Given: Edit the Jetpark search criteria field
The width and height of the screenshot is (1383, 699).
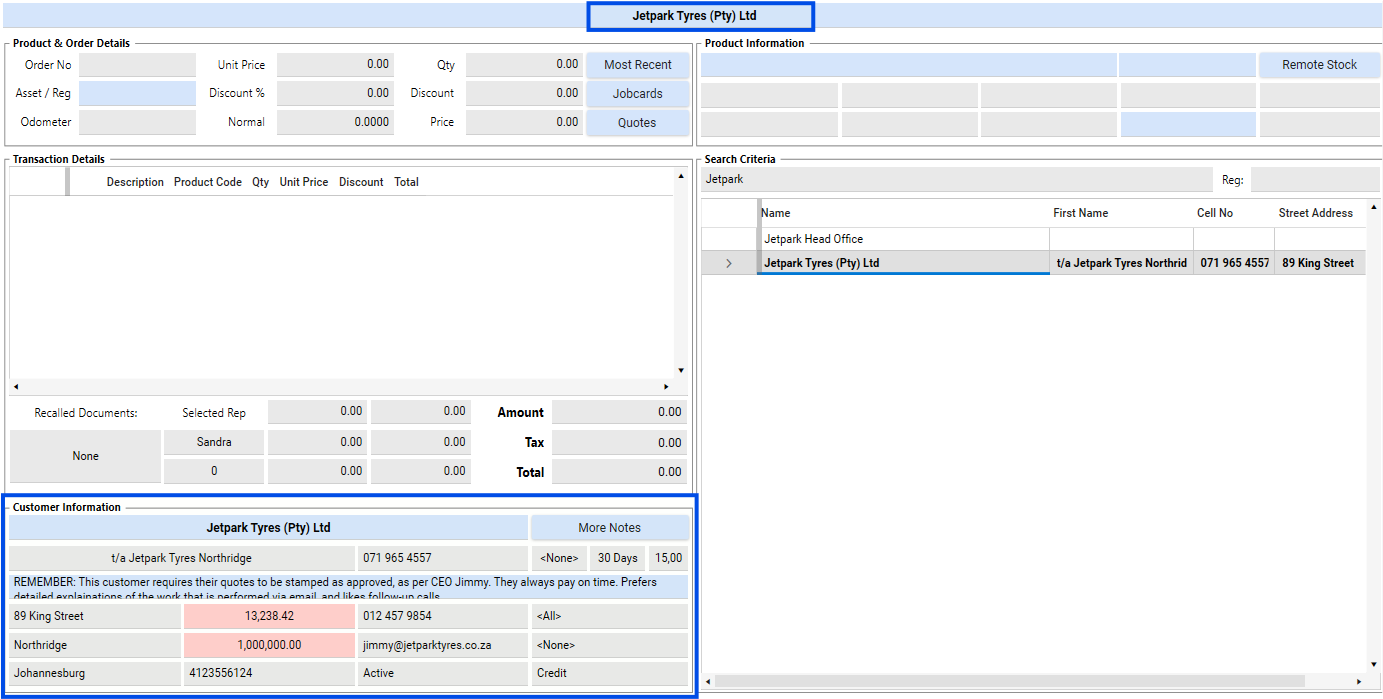Looking at the screenshot, I should 956,180.
